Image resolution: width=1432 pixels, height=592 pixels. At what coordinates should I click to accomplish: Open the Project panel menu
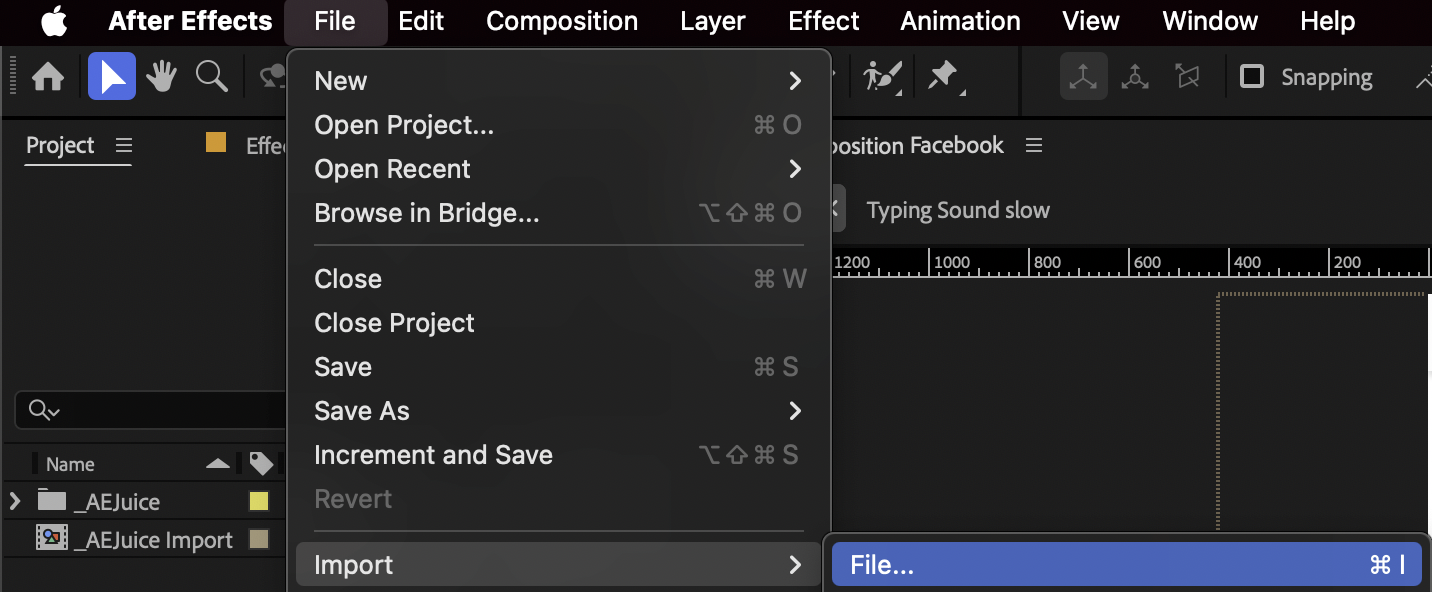[x=123, y=146]
